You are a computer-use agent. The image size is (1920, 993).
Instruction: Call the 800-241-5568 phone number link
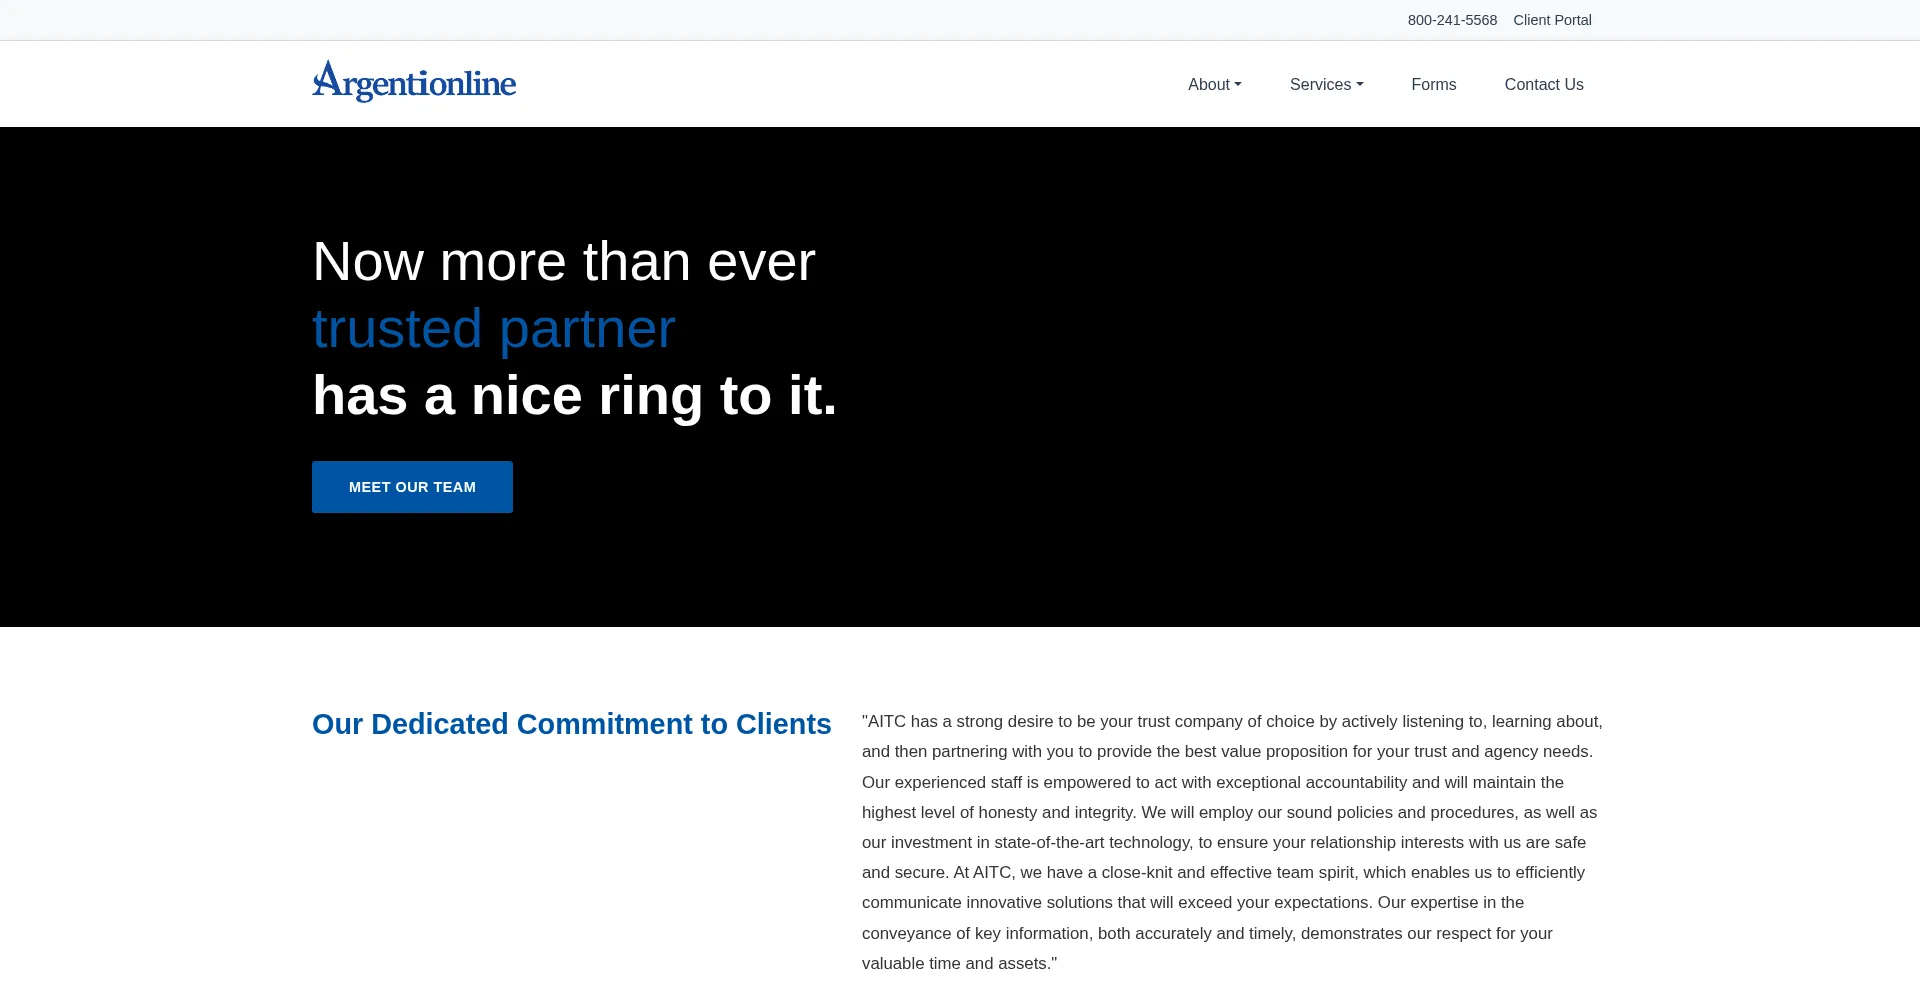click(1452, 20)
